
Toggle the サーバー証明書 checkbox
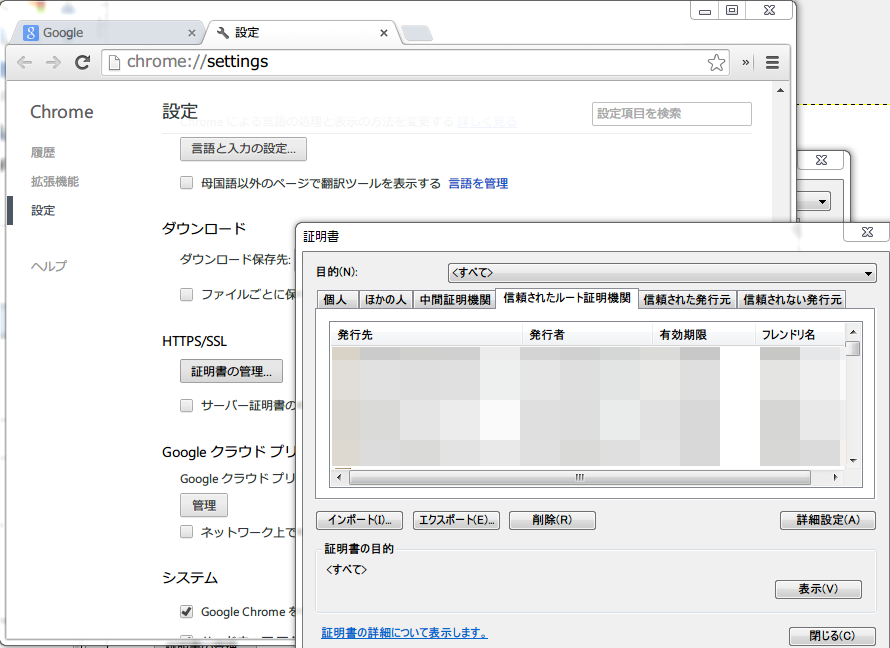click(x=186, y=406)
